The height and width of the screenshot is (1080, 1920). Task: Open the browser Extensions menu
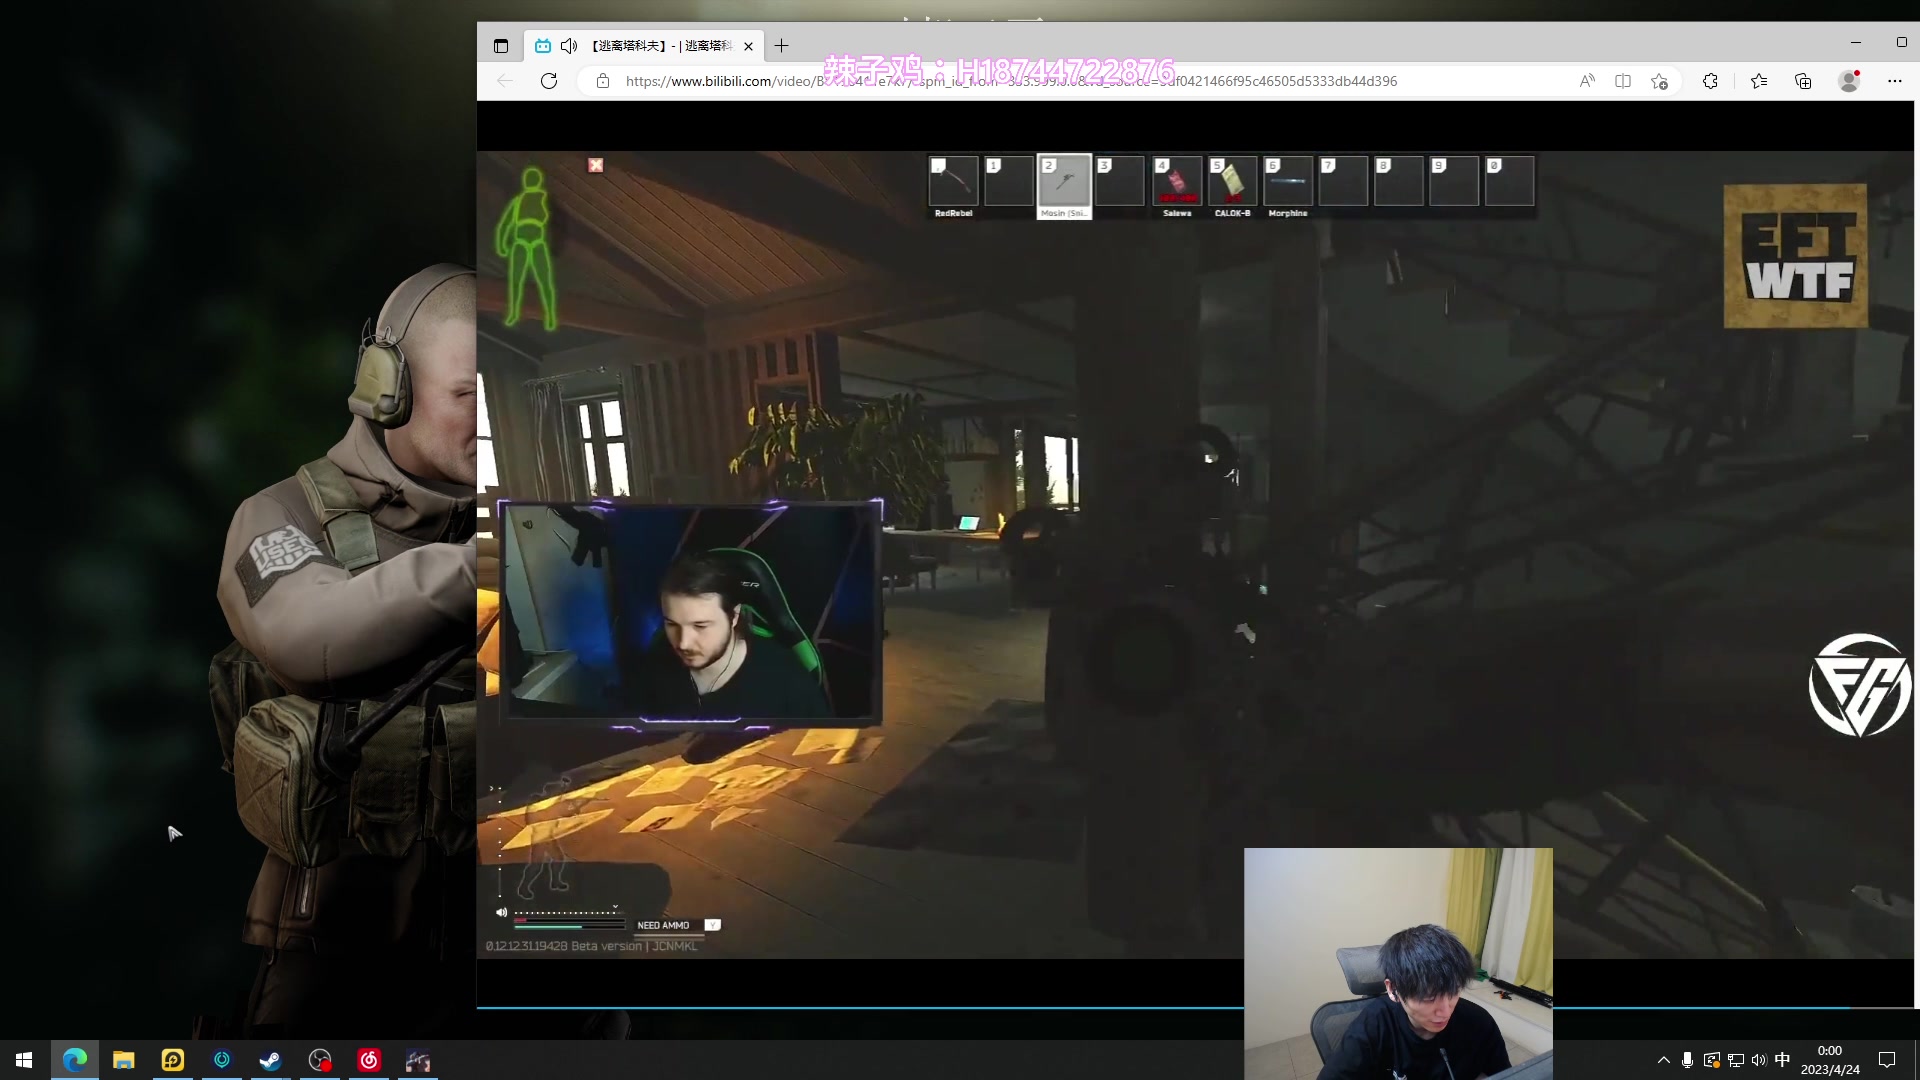[x=1710, y=81]
